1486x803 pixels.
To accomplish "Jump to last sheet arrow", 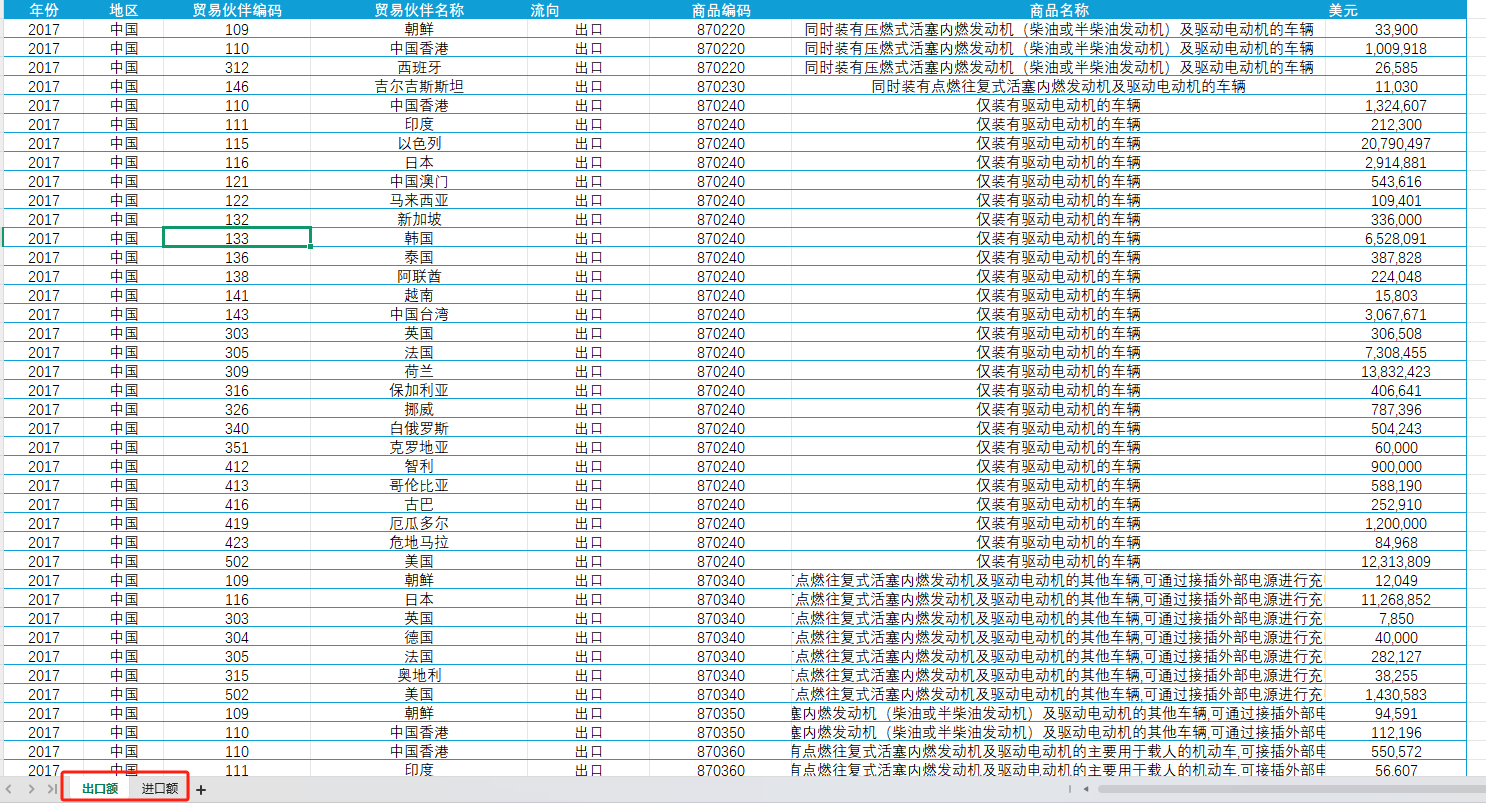I will (x=52, y=790).
